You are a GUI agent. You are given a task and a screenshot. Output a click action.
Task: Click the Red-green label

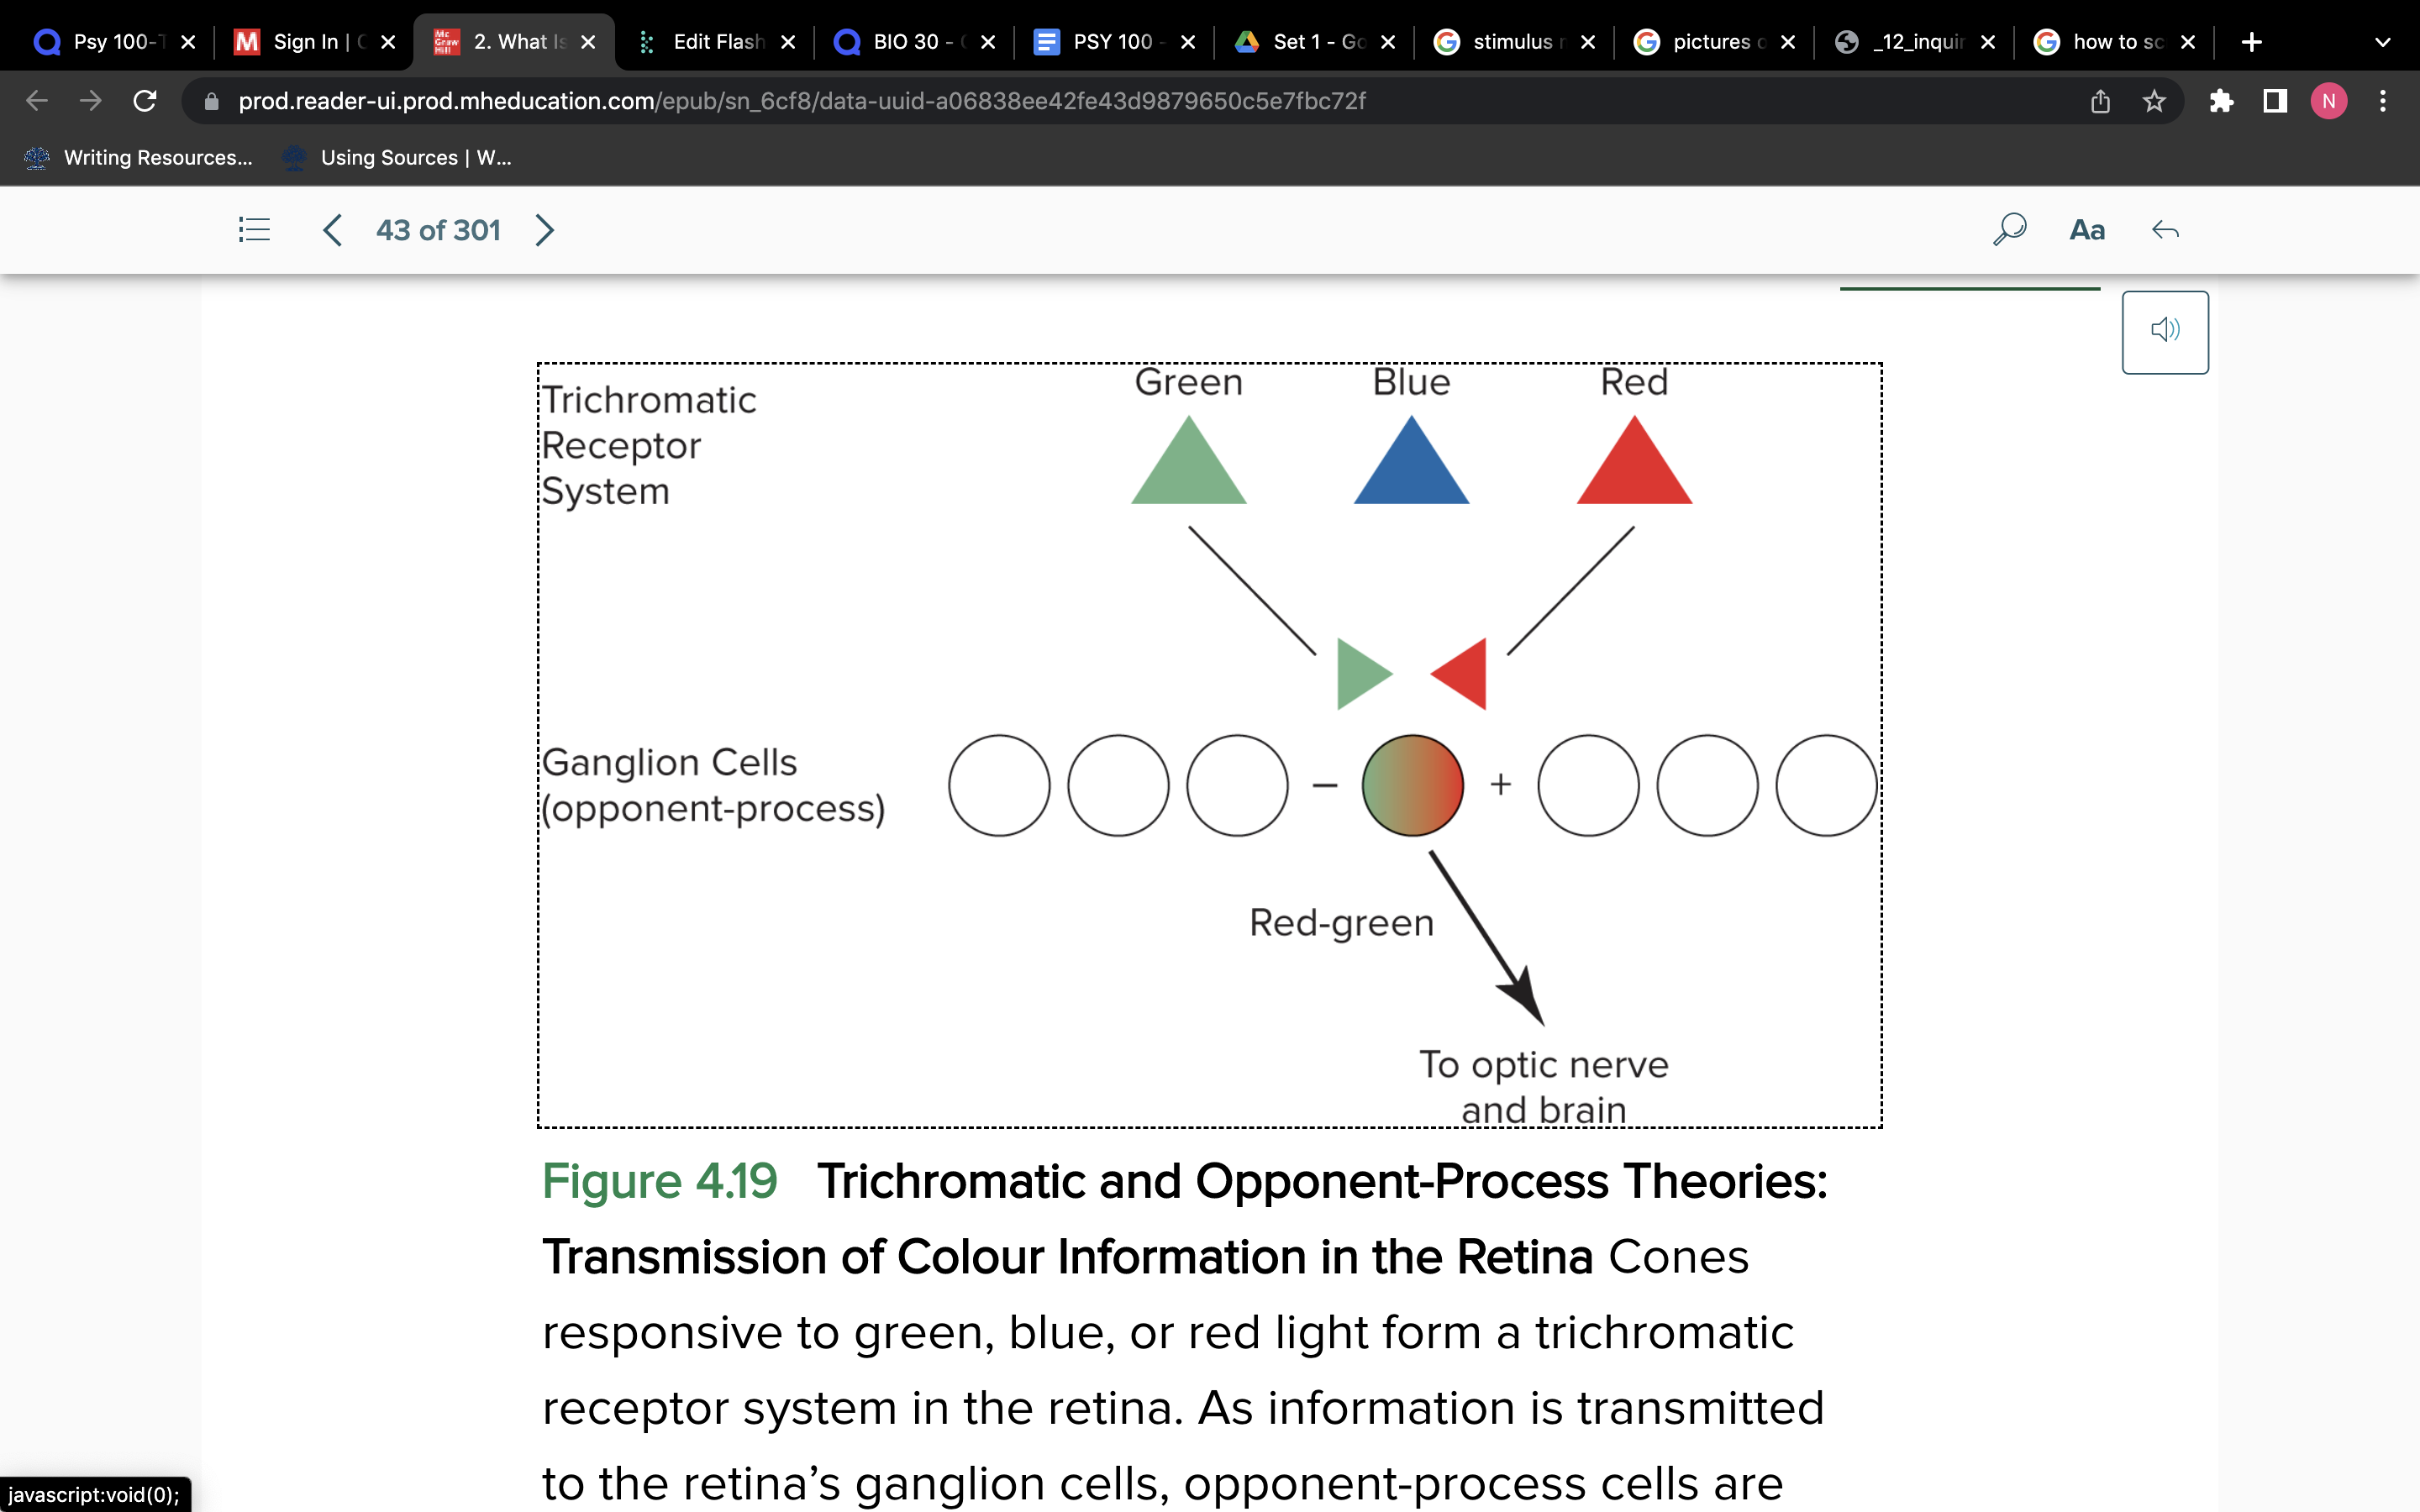[1341, 923]
